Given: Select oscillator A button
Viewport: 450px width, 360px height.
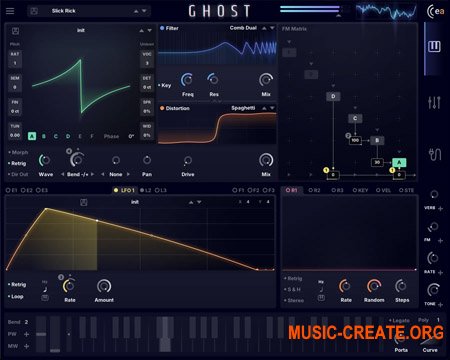Looking at the screenshot, I should tap(32, 136).
